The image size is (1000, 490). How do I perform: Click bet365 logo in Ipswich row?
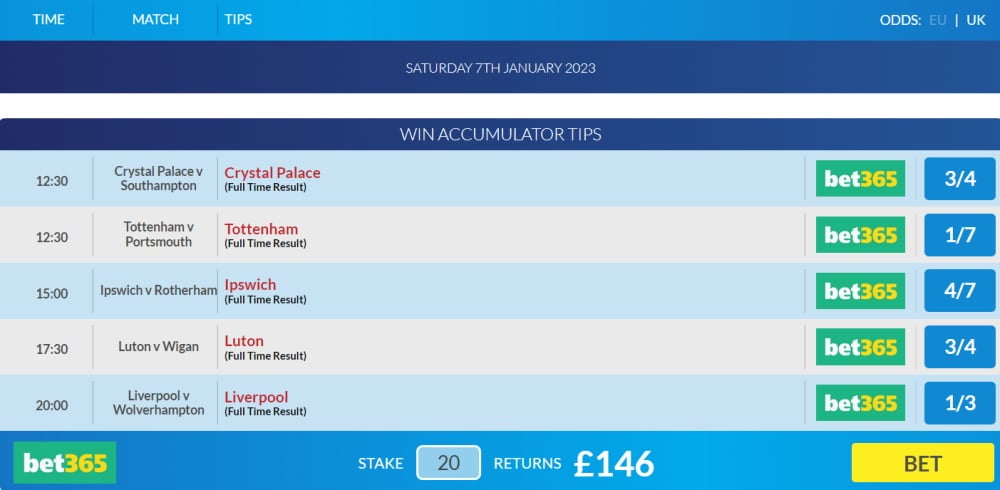(x=860, y=291)
